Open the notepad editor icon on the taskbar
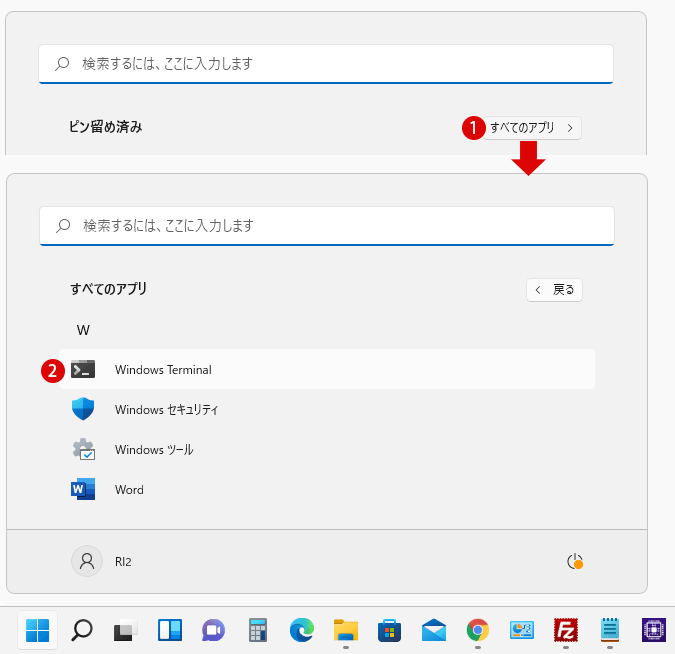 610,630
